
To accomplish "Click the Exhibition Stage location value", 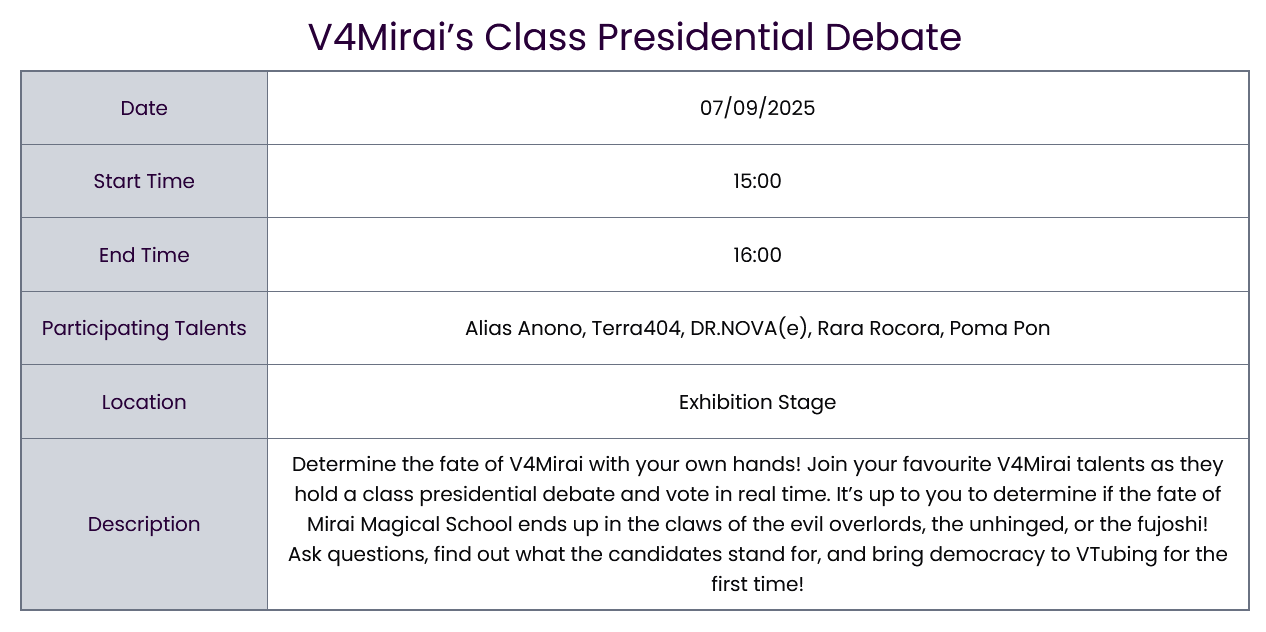I will point(757,402).
